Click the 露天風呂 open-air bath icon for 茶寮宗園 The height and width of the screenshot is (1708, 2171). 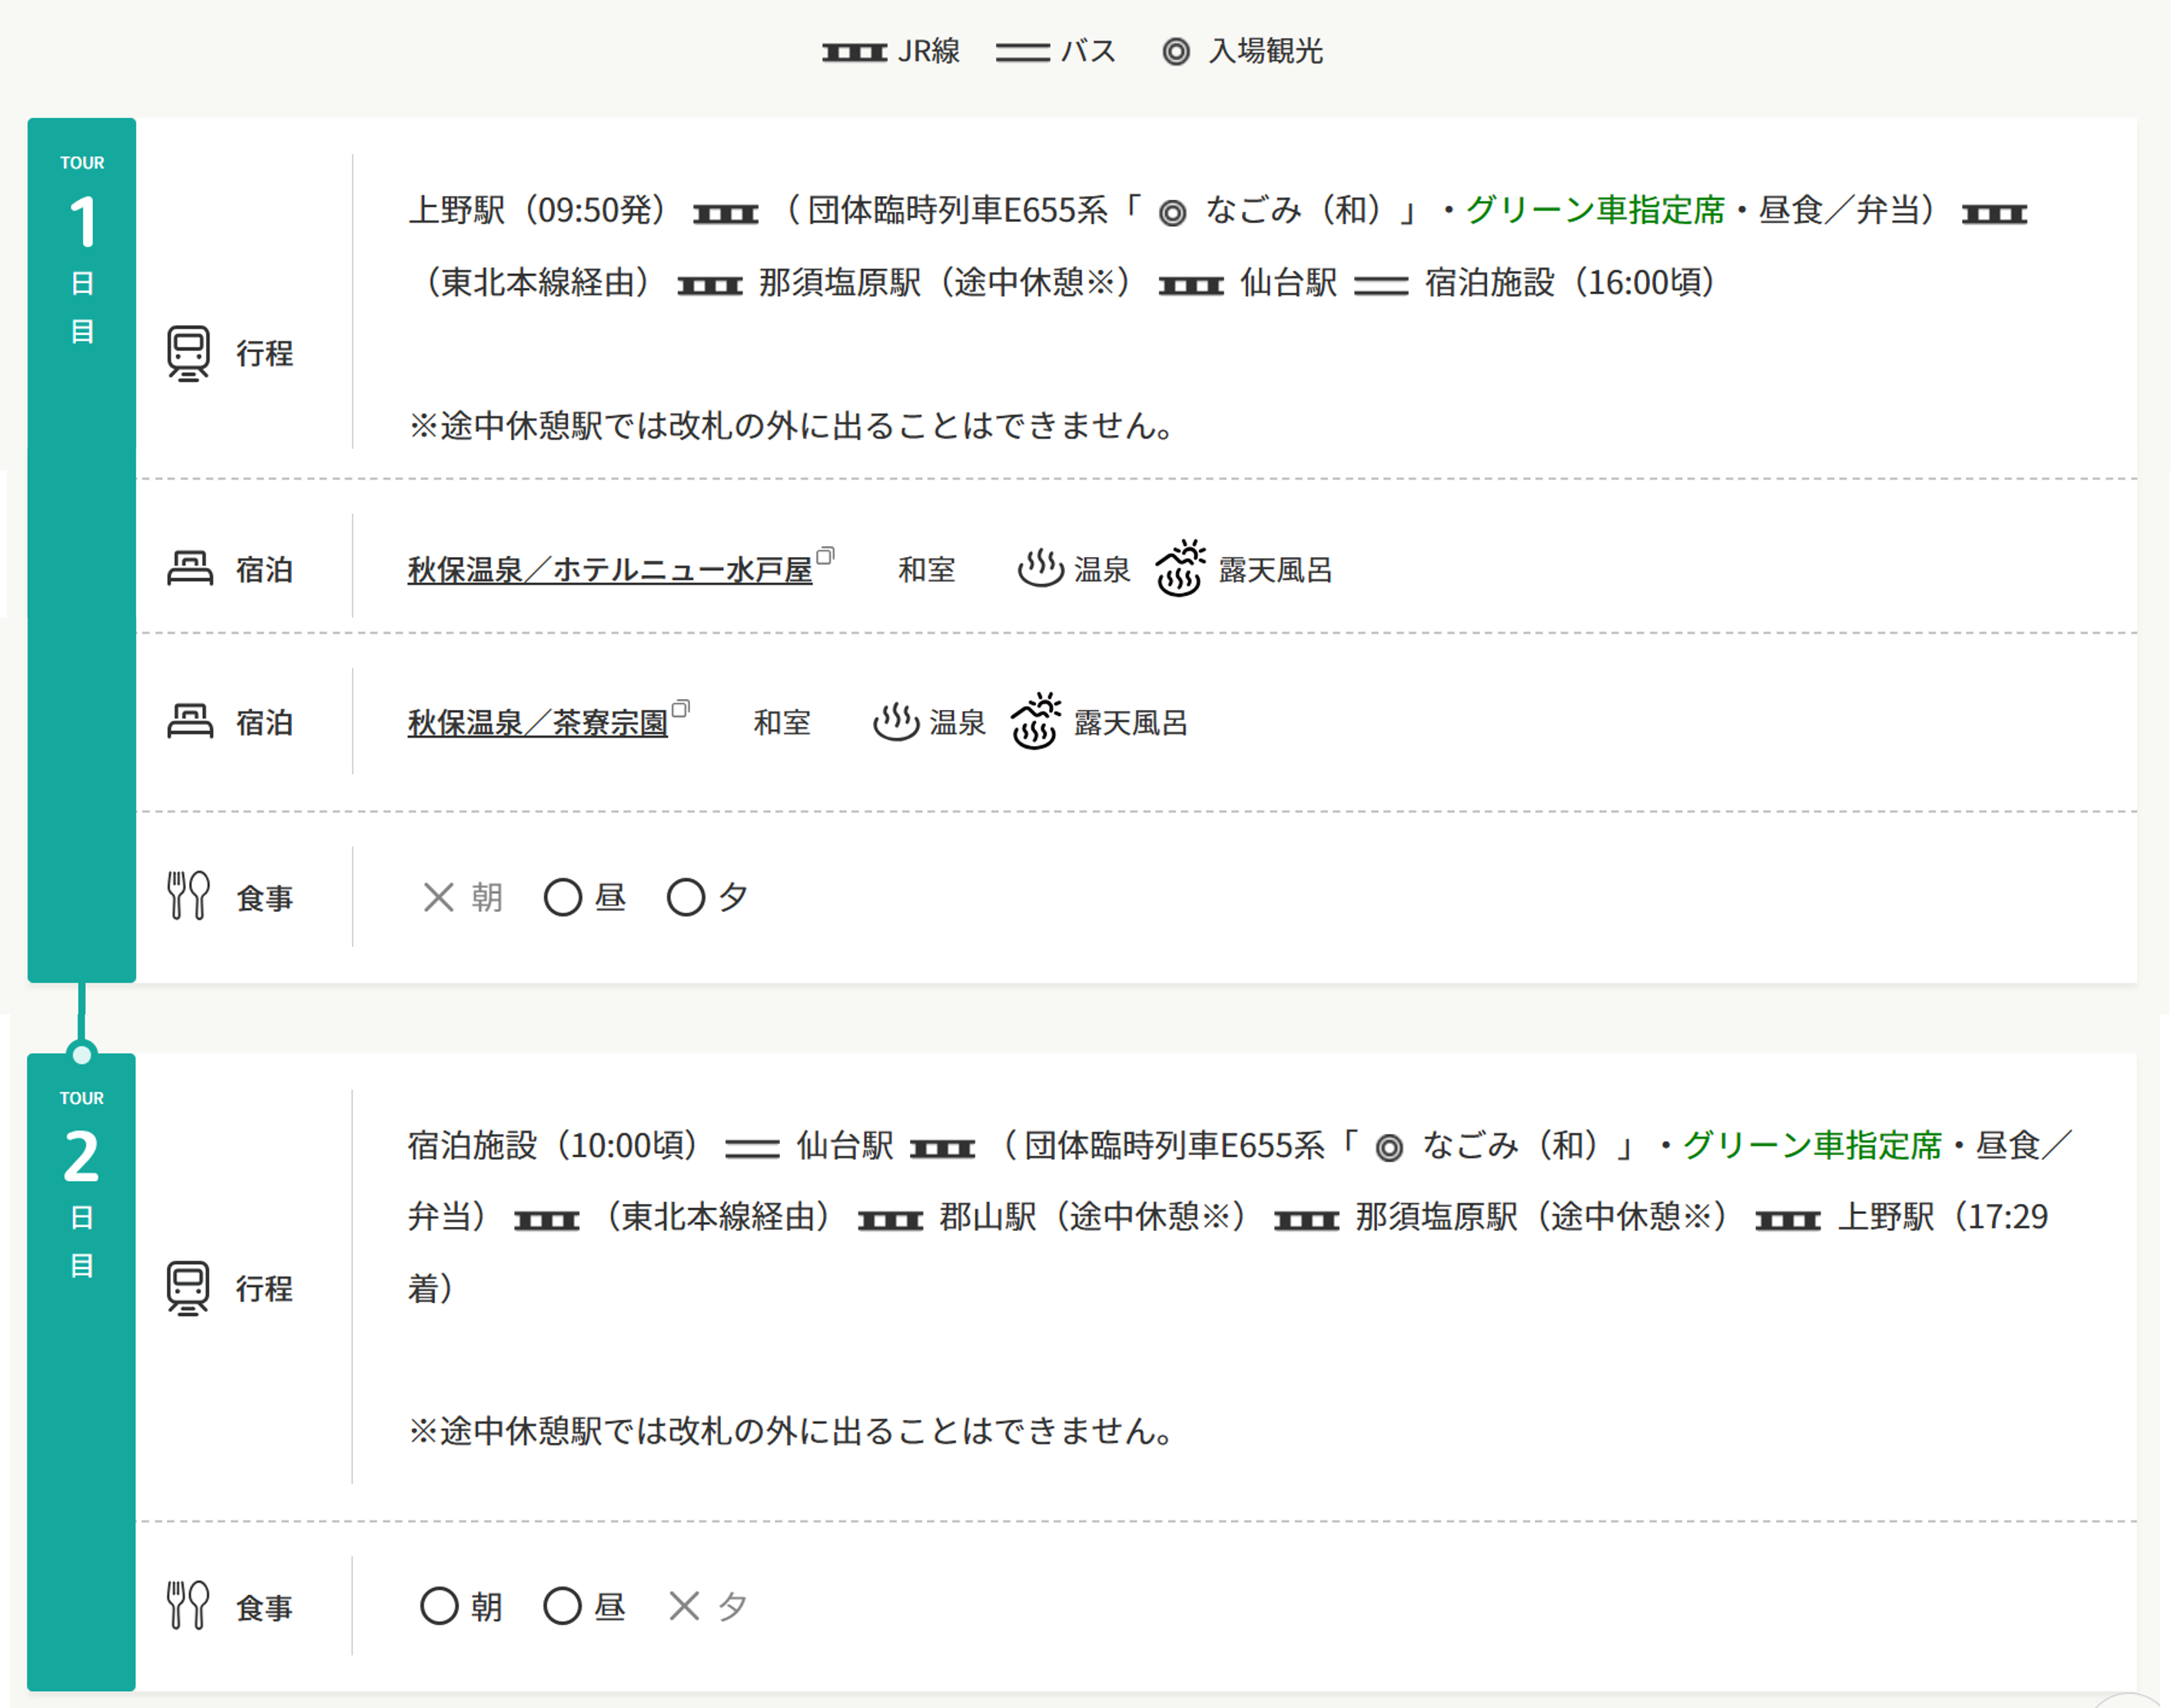coord(1035,720)
